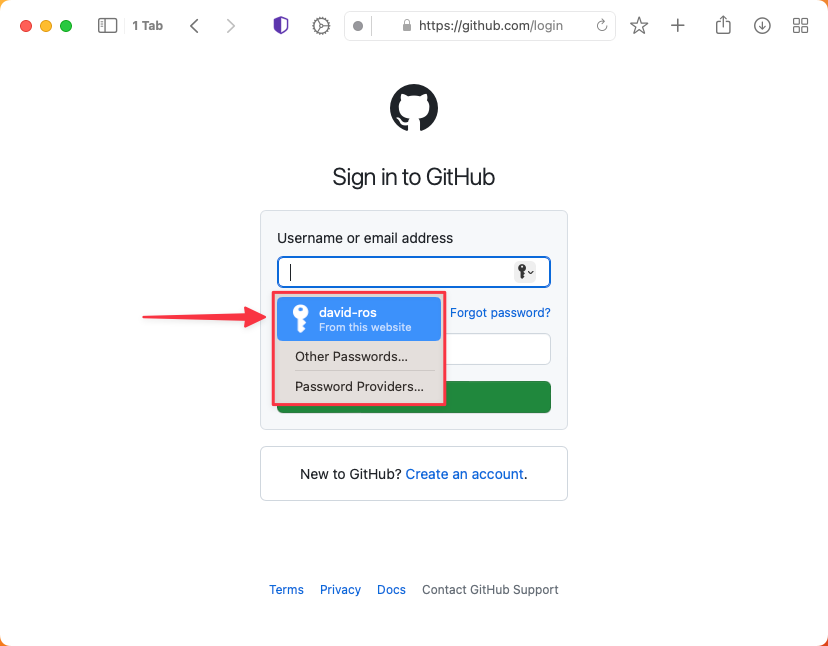The width and height of the screenshot is (828, 646).
Task: Show tab overview with the grid icon
Action: click(x=800, y=25)
